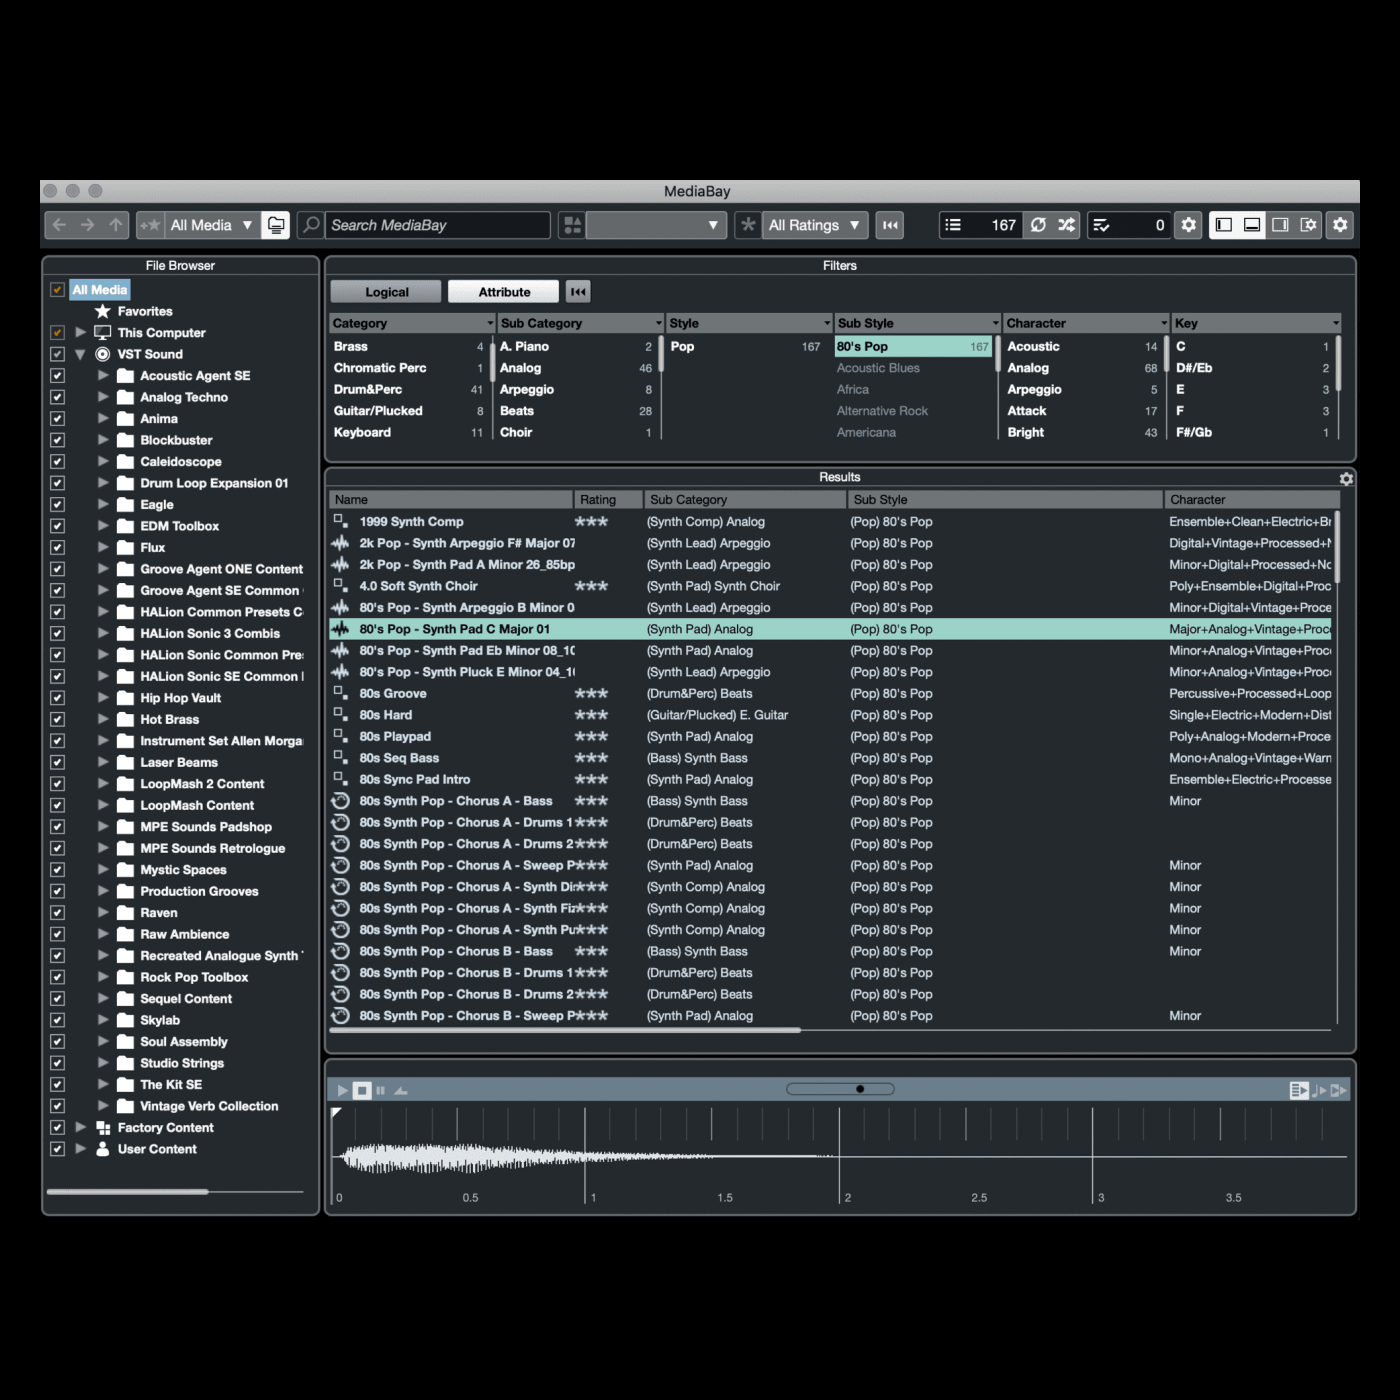
Task: Sort results by Rating column
Action: tap(608, 500)
